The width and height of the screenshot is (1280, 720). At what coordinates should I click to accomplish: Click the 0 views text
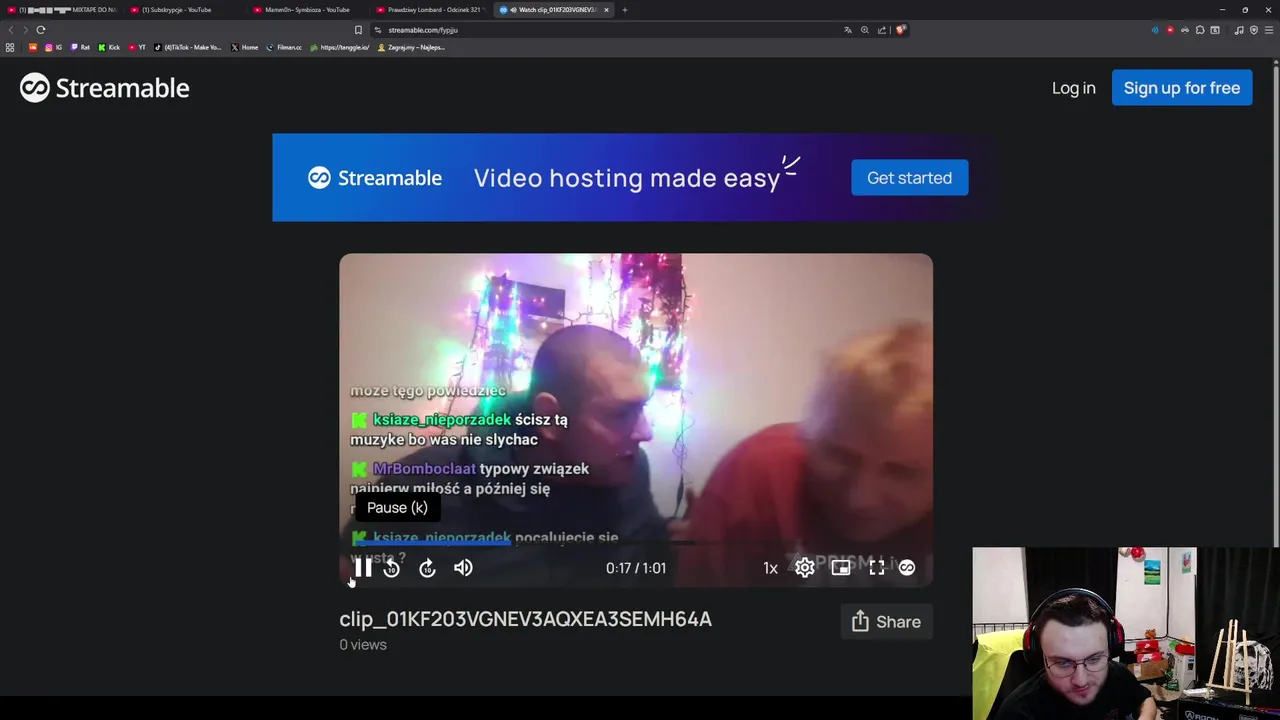point(363,645)
